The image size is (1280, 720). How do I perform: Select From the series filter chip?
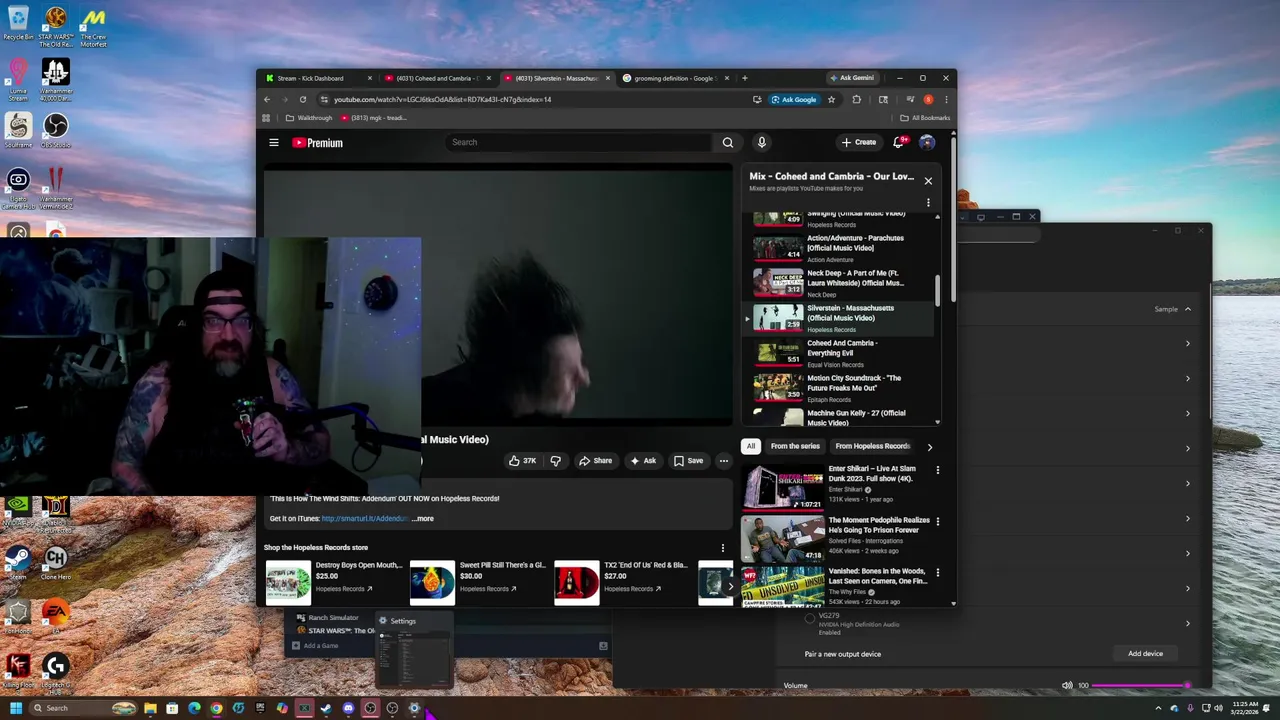pos(795,446)
